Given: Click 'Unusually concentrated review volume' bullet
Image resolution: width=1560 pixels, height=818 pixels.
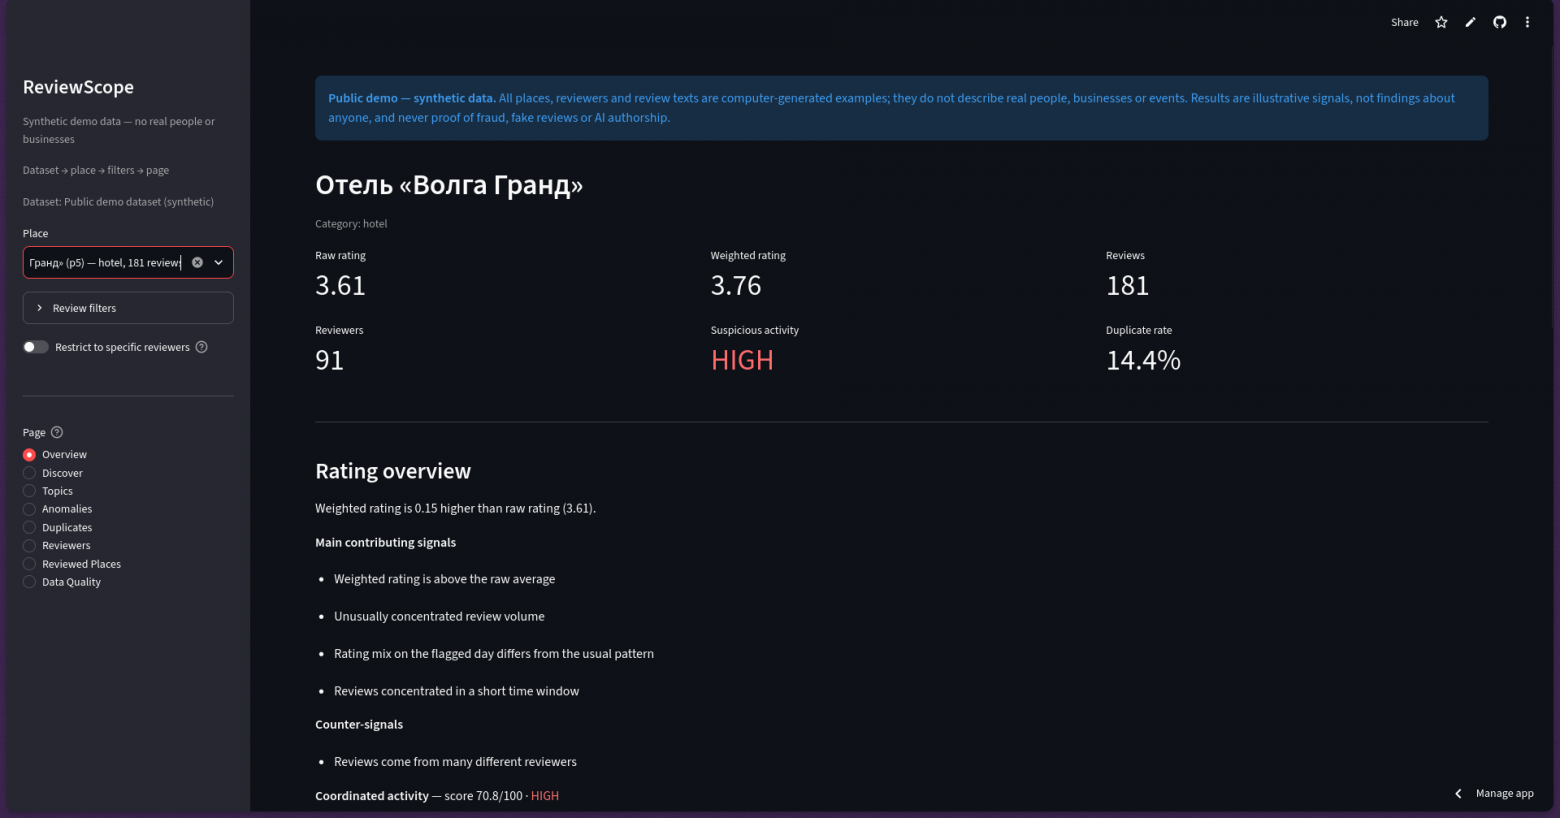Looking at the screenshot, I should click(439, 616).
